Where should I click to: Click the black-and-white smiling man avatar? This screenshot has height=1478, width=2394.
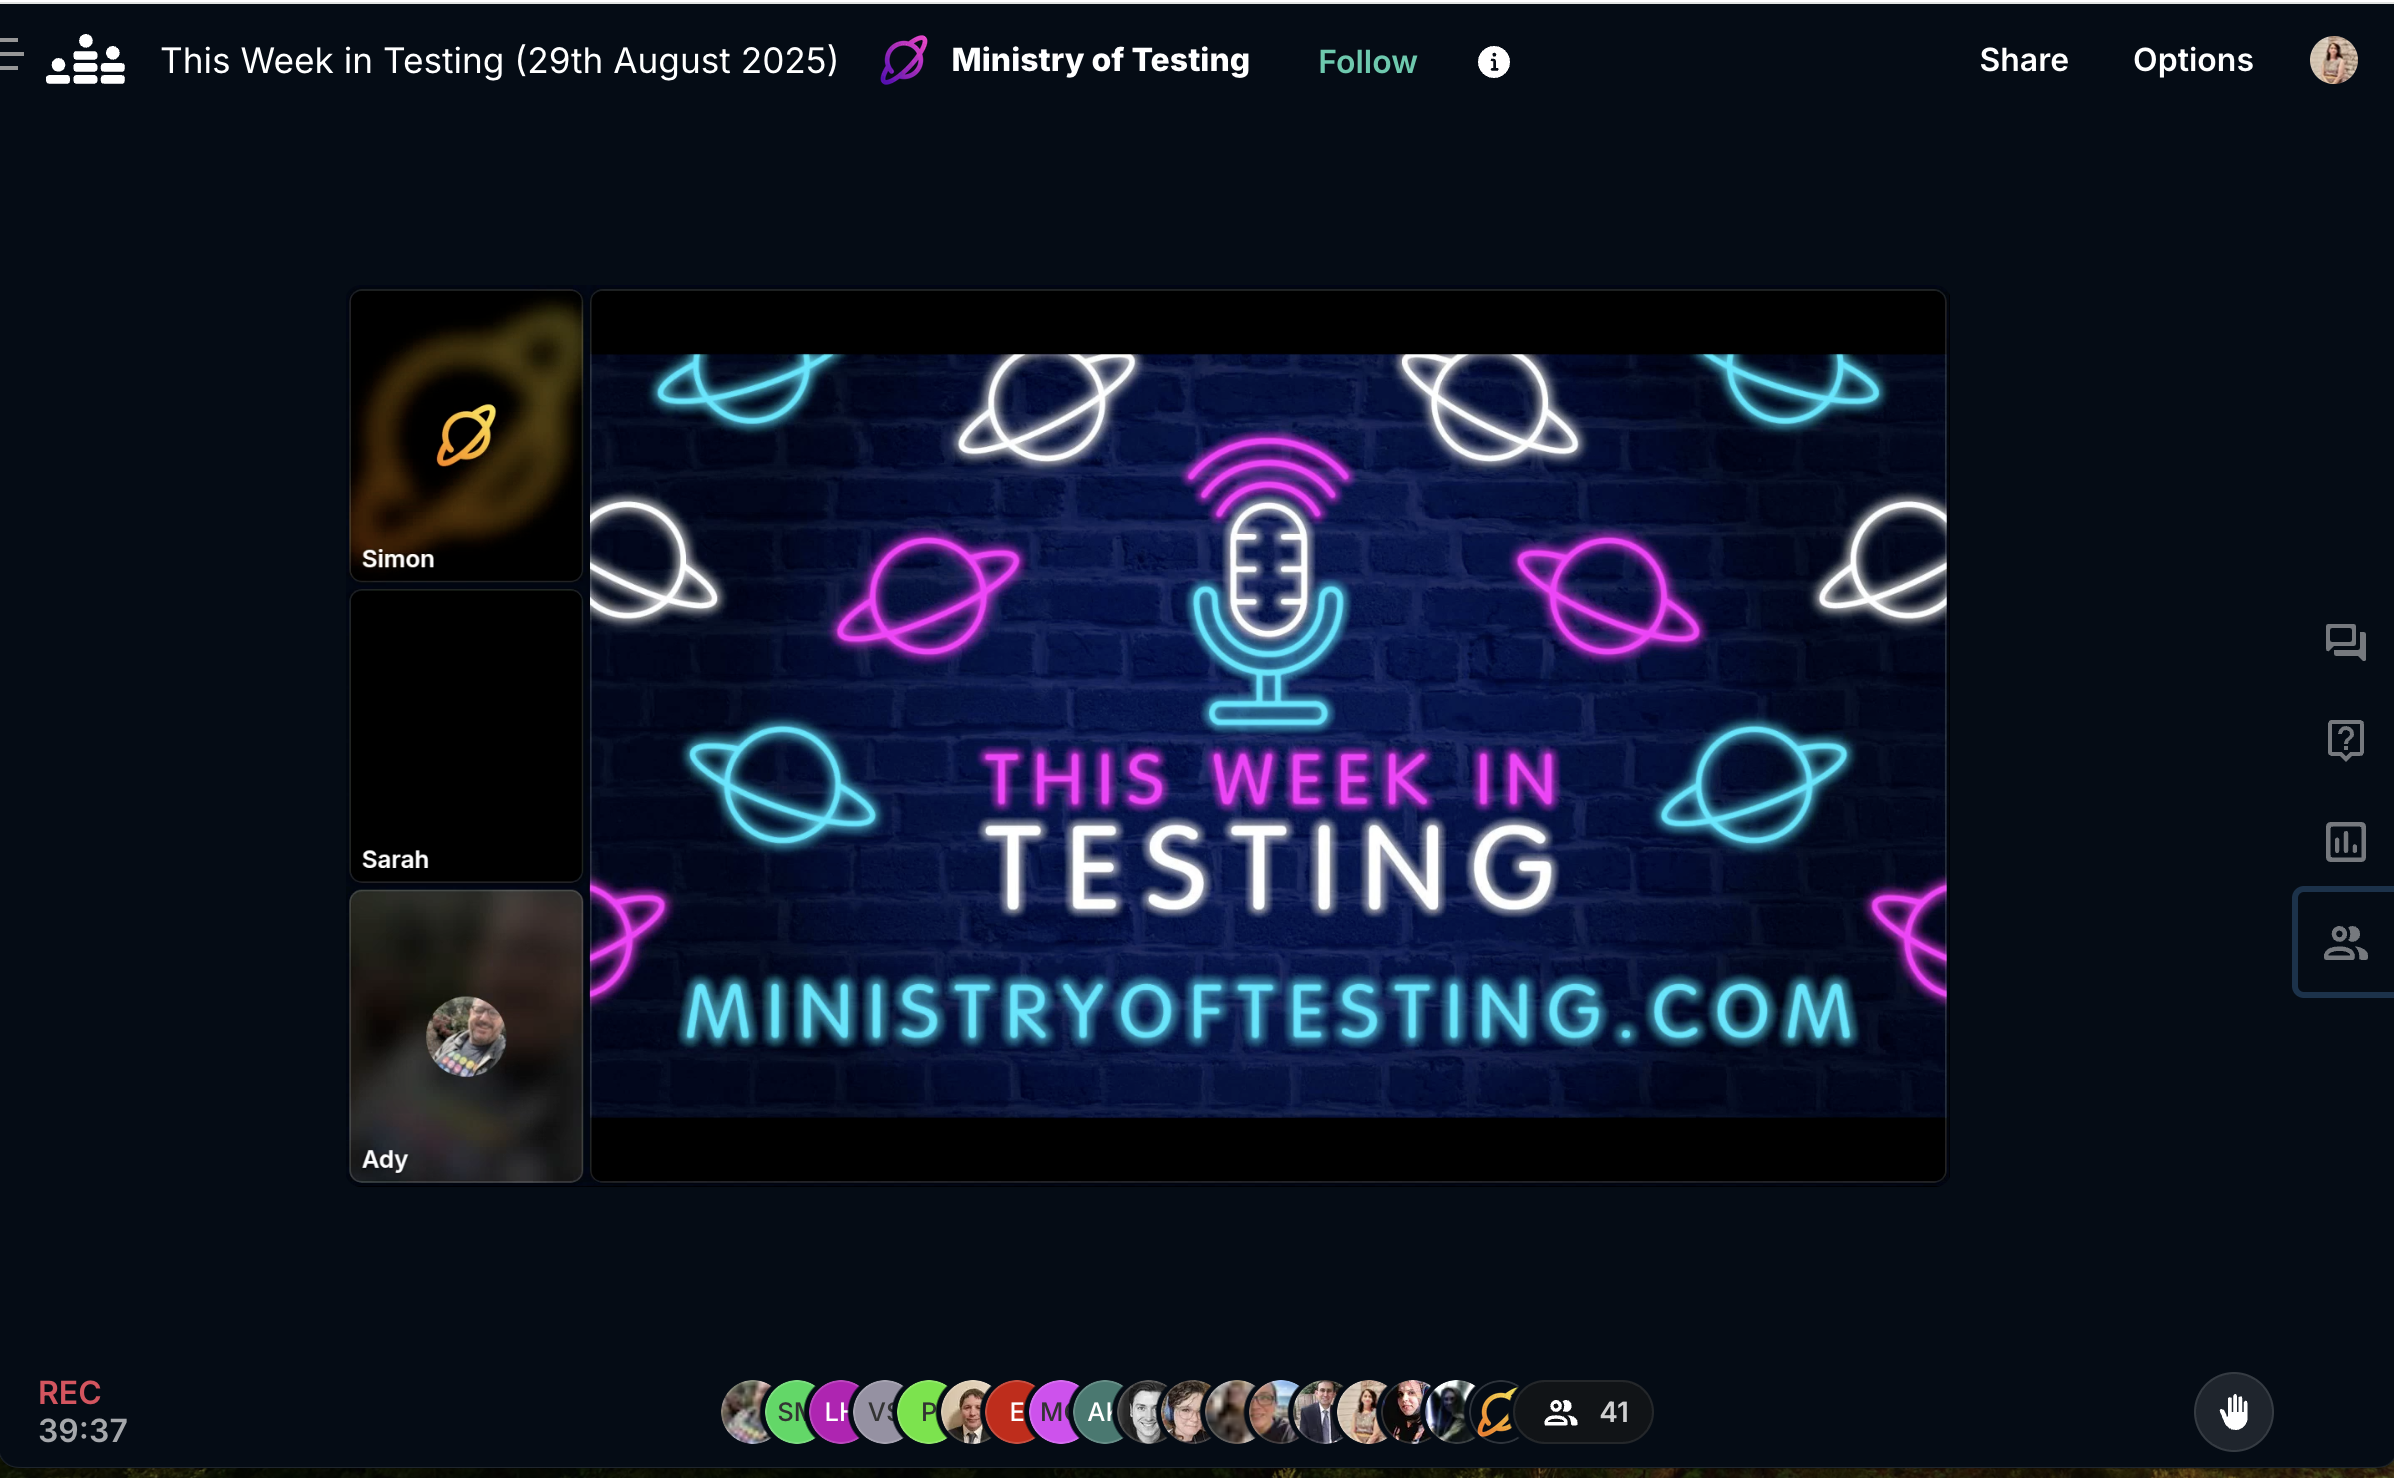click(x=1143, y=1412)
